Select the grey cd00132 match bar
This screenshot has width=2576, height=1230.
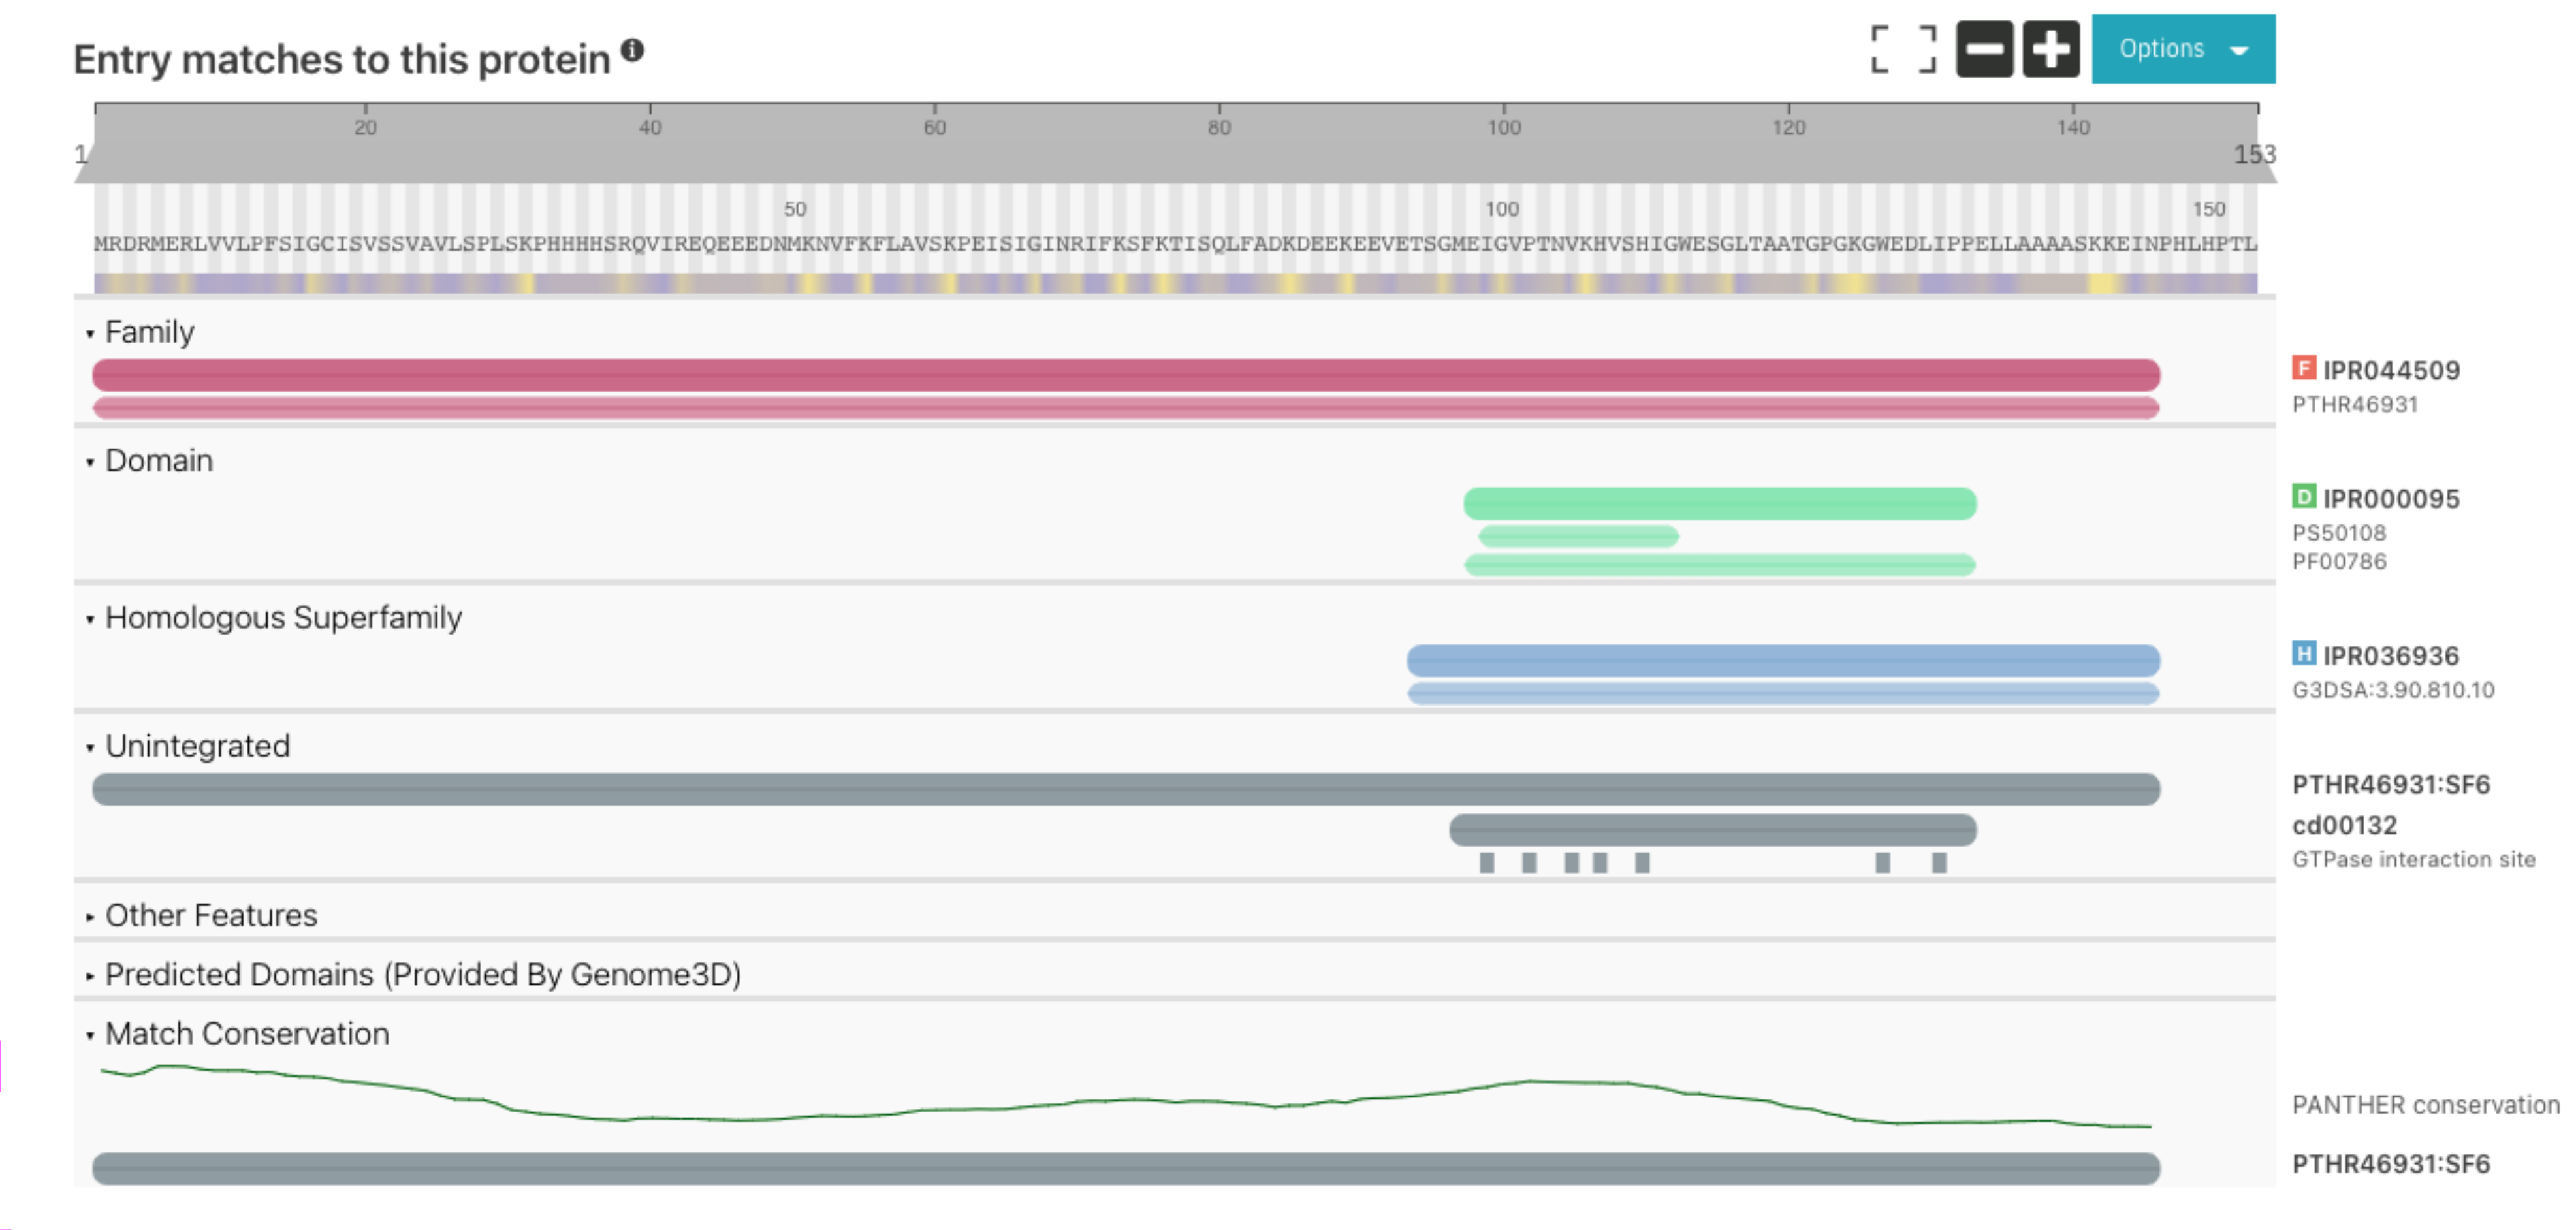click(x=1713, y=829)
